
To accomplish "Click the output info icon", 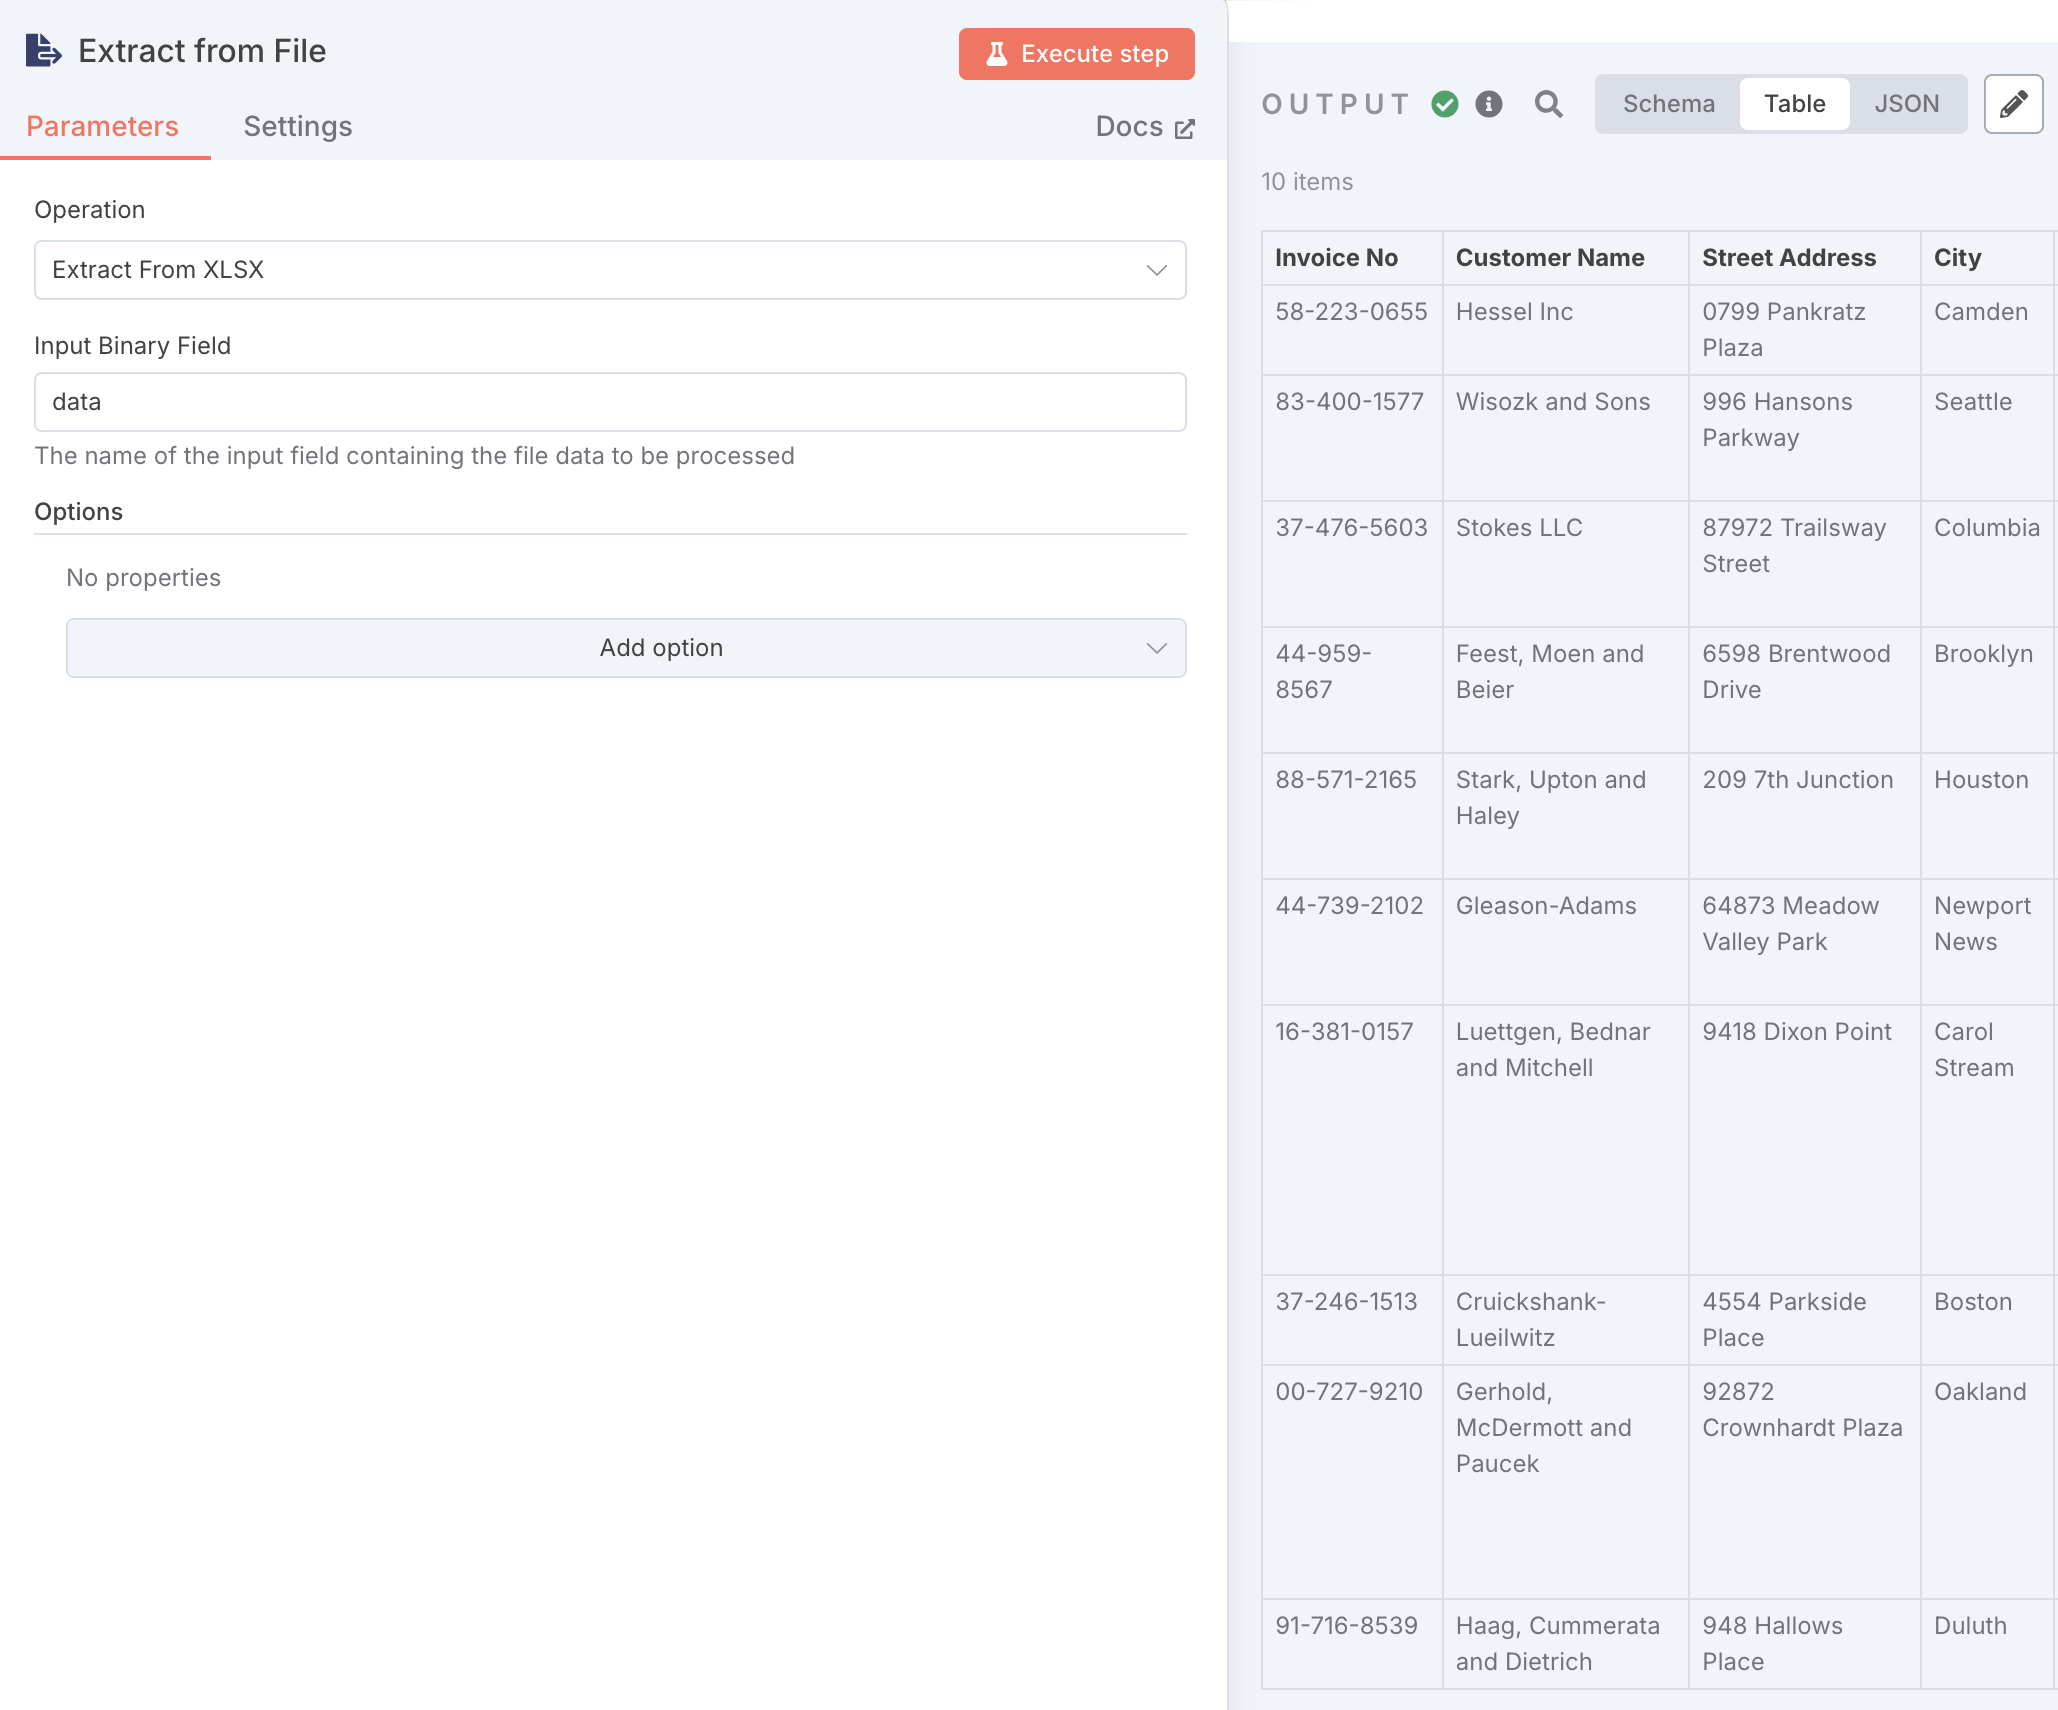I will coord(1489,104).
